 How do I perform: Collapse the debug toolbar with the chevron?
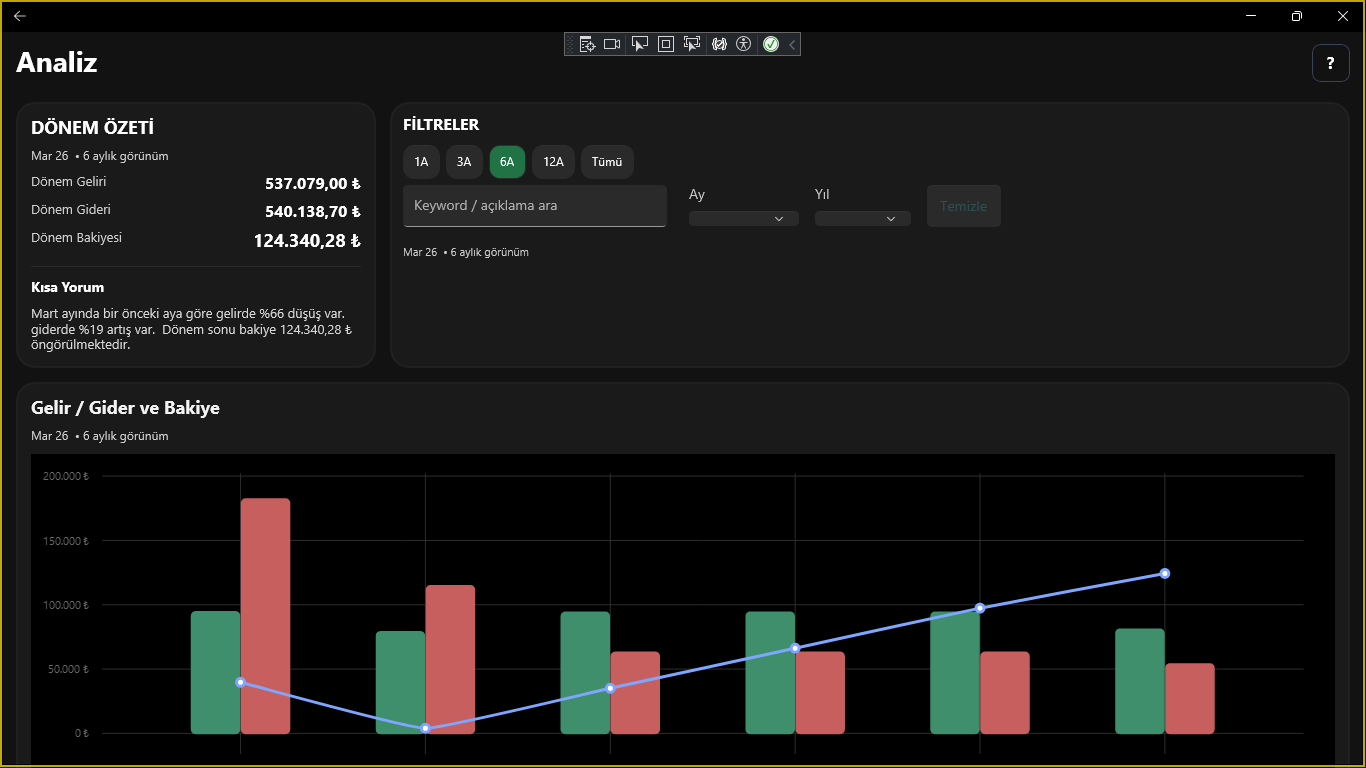(x=792, y=44)
